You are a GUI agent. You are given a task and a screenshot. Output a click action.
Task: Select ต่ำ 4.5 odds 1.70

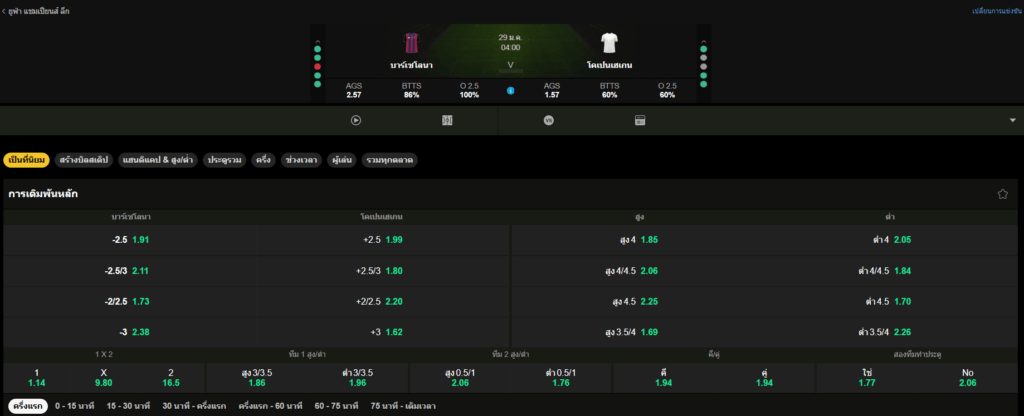[891, 301]
